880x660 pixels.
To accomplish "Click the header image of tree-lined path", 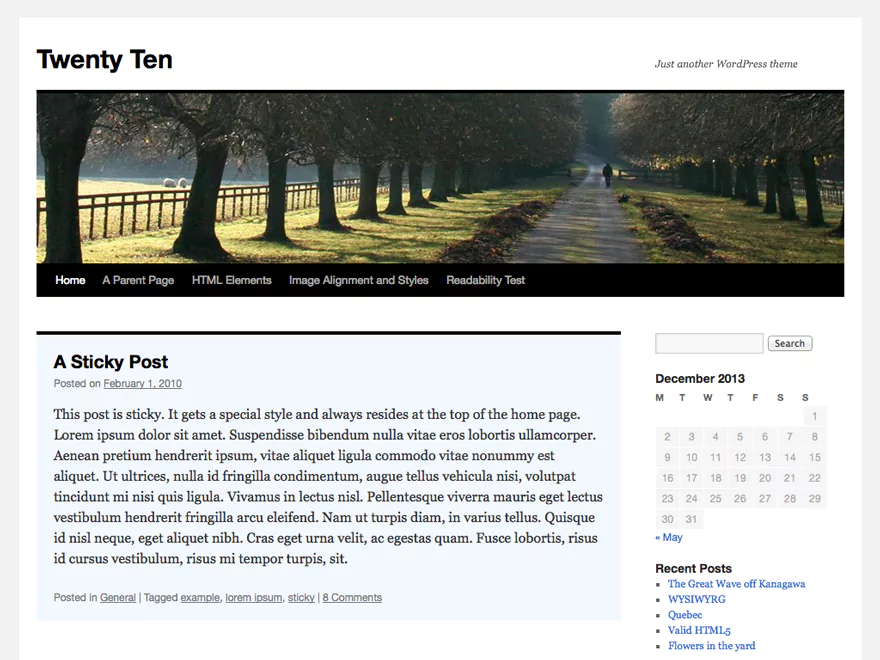I will pyautogui.click(x=440, y=178).
